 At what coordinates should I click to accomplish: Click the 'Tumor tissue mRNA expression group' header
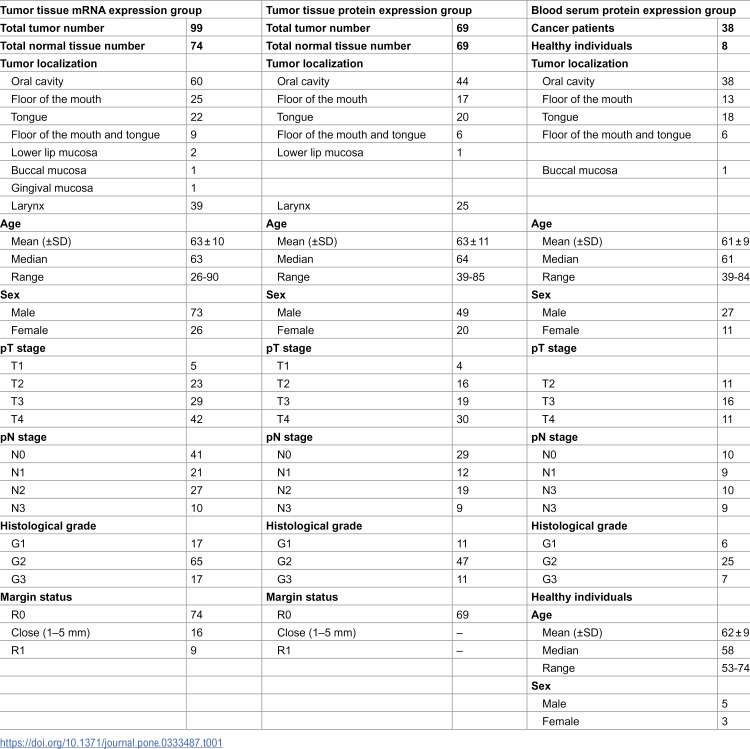click(x=101, y=10)
